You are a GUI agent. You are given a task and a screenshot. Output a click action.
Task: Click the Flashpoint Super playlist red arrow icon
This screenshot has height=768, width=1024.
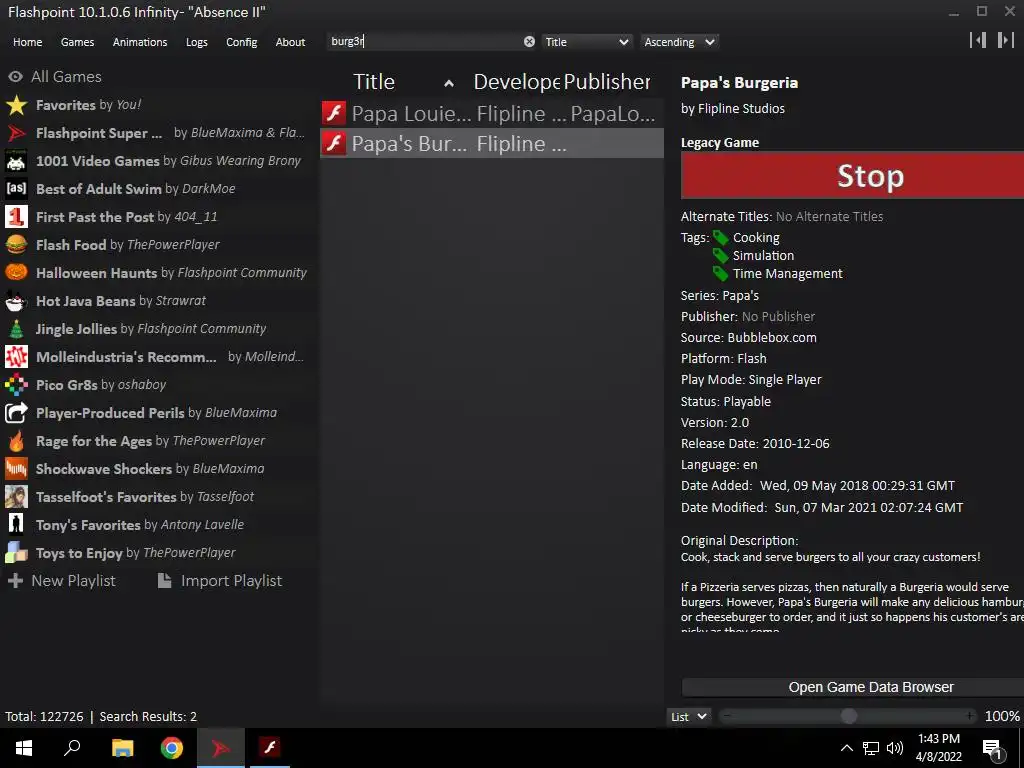[16, 133]
